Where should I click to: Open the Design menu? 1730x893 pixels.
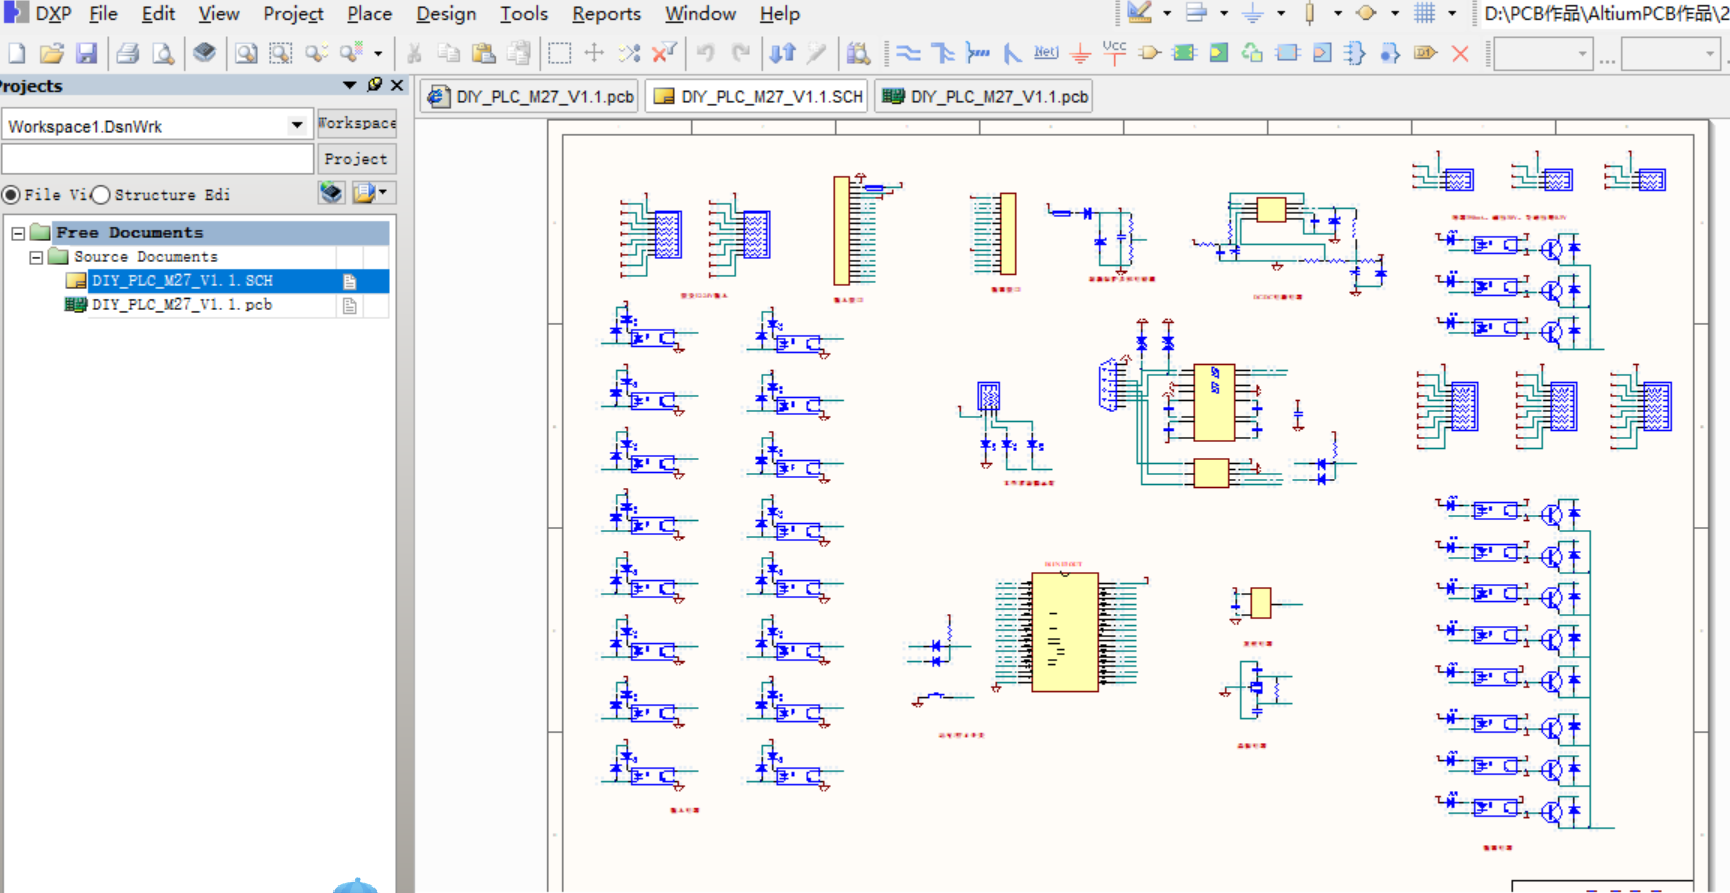[446, 14]
